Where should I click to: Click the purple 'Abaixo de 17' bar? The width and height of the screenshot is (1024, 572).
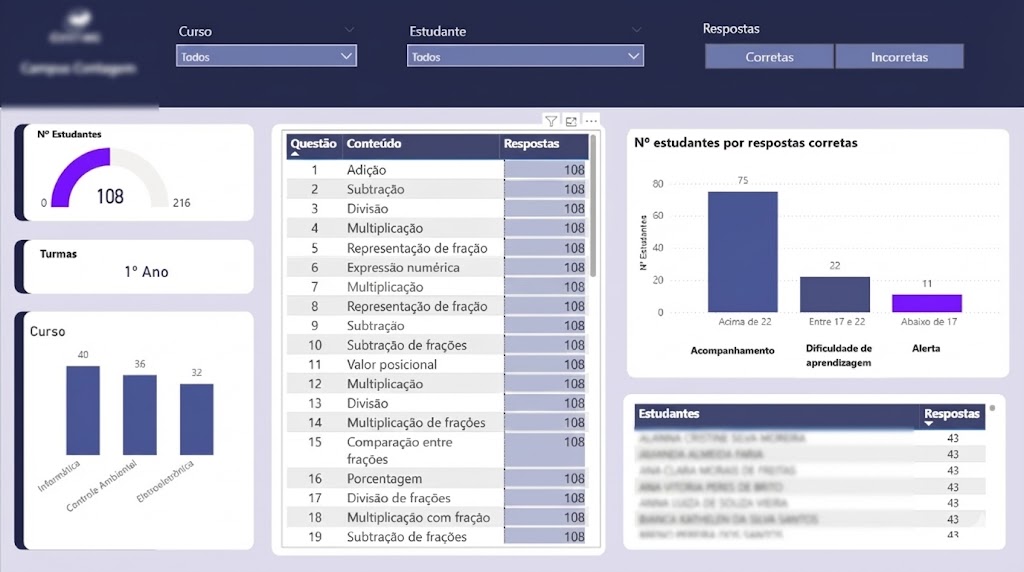pyautogui.click(x=926, y=303)
